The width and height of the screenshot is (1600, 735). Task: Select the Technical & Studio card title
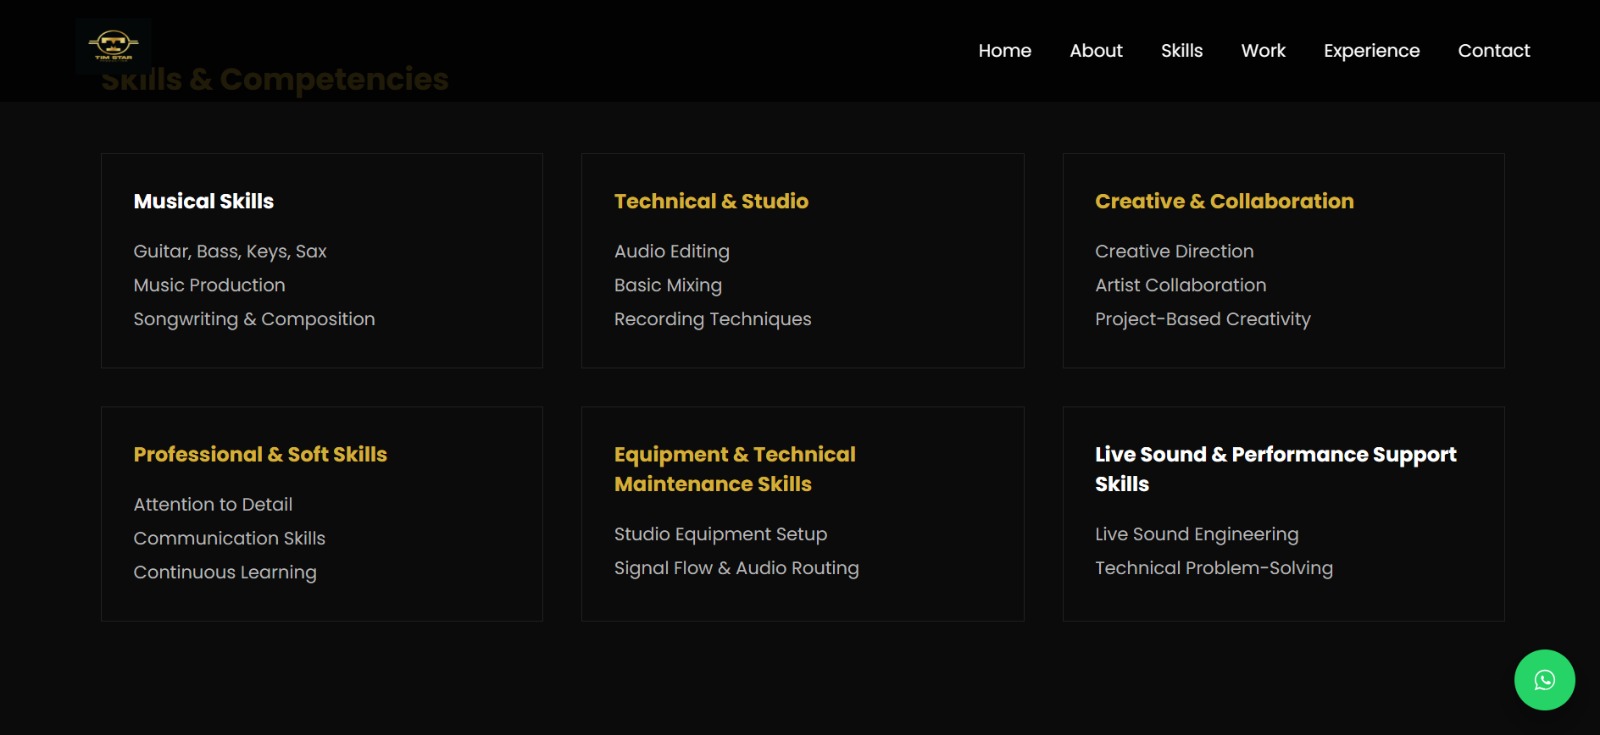711,201
